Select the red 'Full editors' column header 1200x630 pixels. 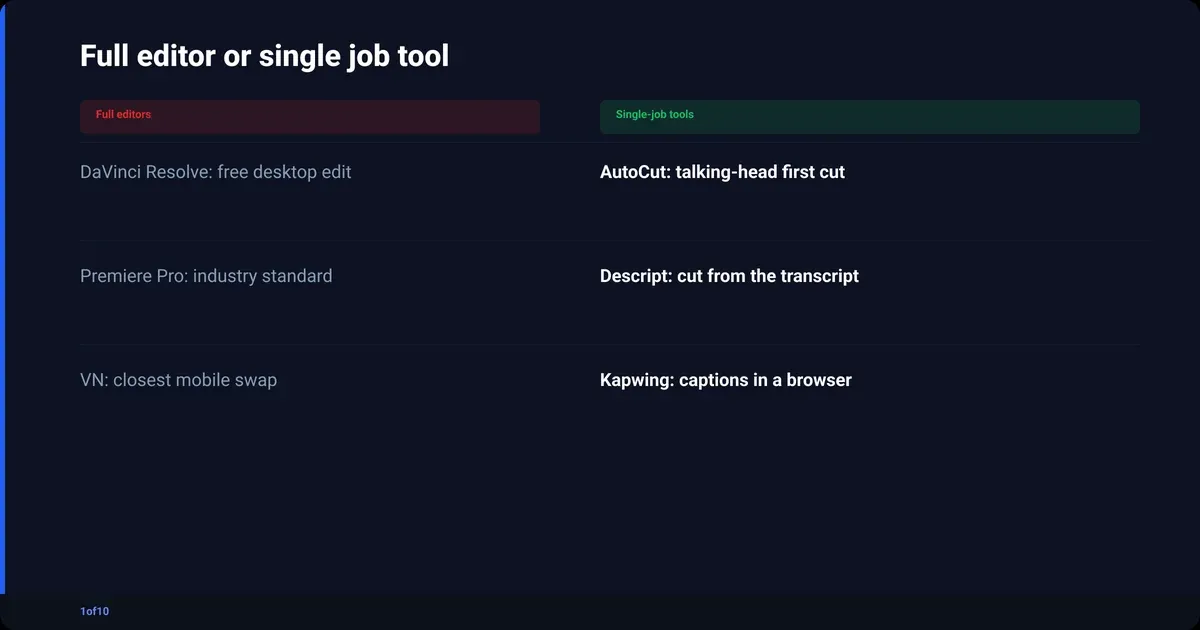coord(310,117)
